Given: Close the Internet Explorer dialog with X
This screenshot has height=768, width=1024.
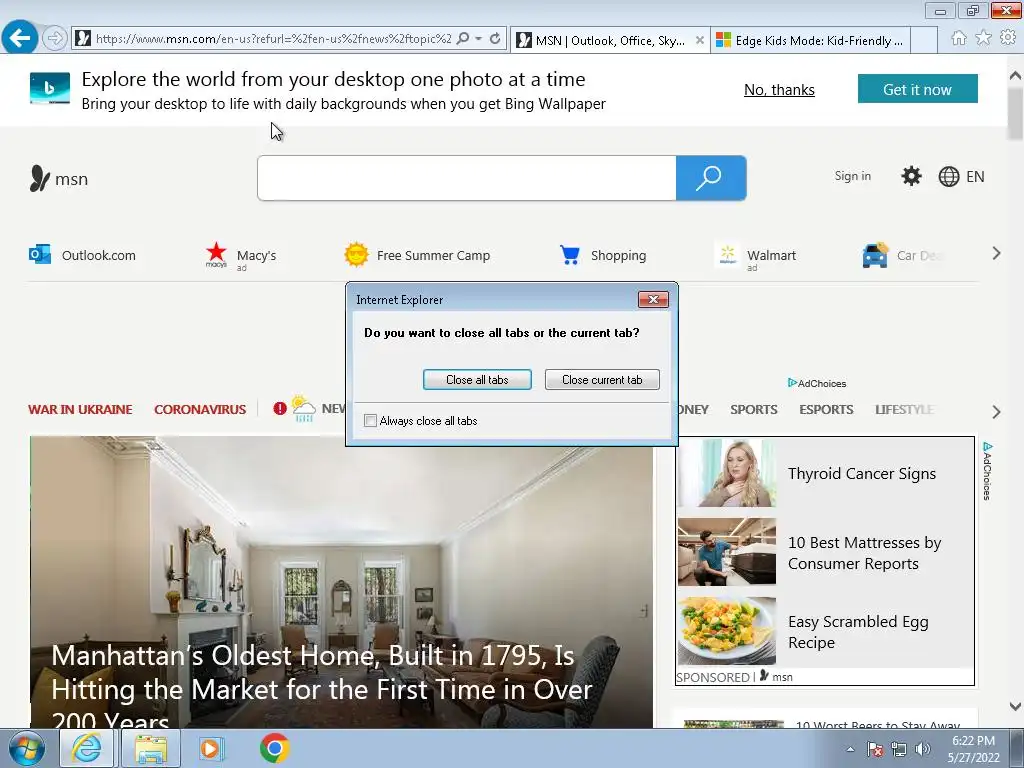Looking at the screenshot, I should (x=653, y=299).
